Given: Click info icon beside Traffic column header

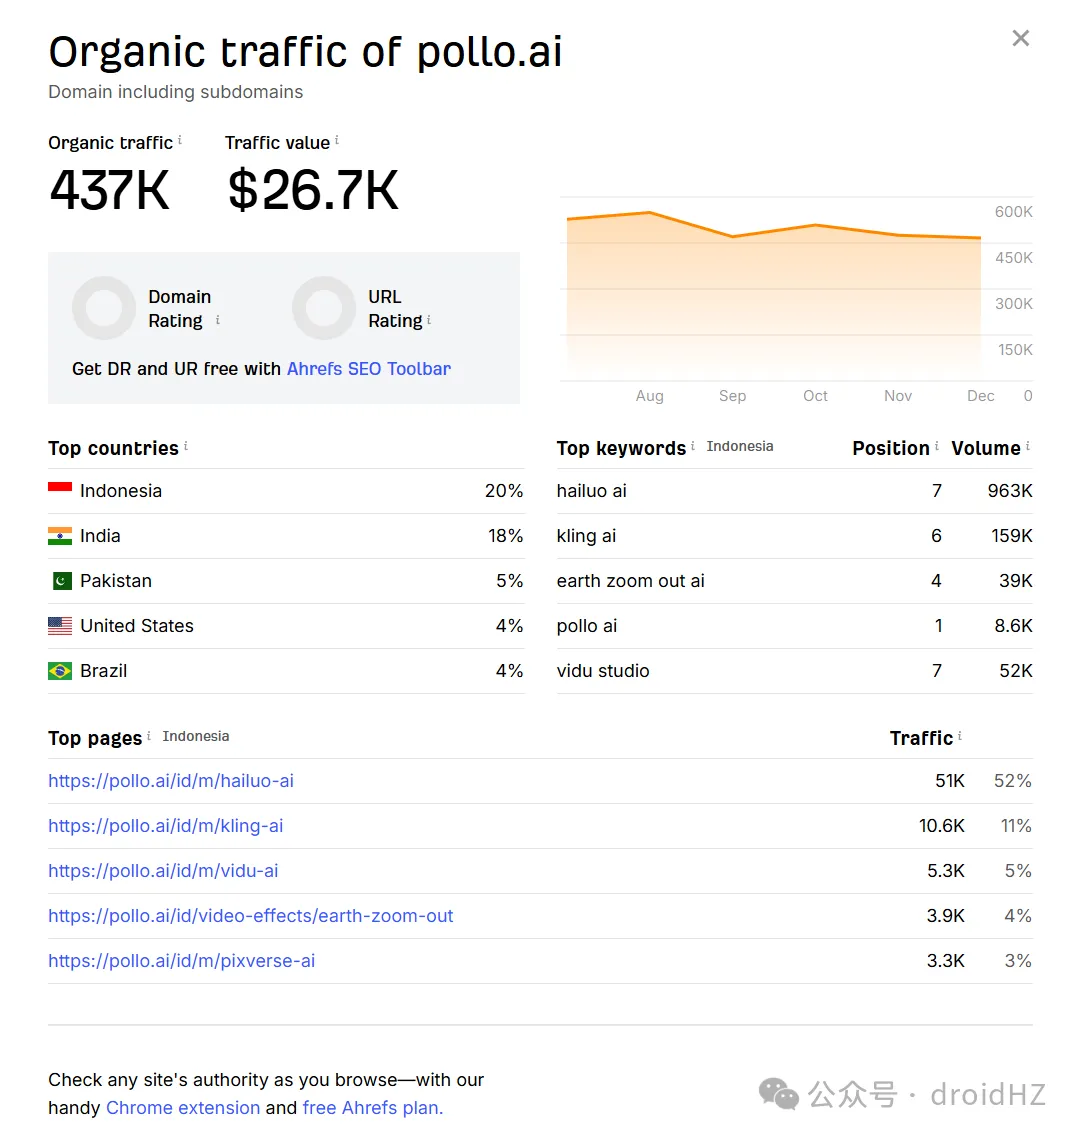Looking at the screenshot, I should [960, 736].
